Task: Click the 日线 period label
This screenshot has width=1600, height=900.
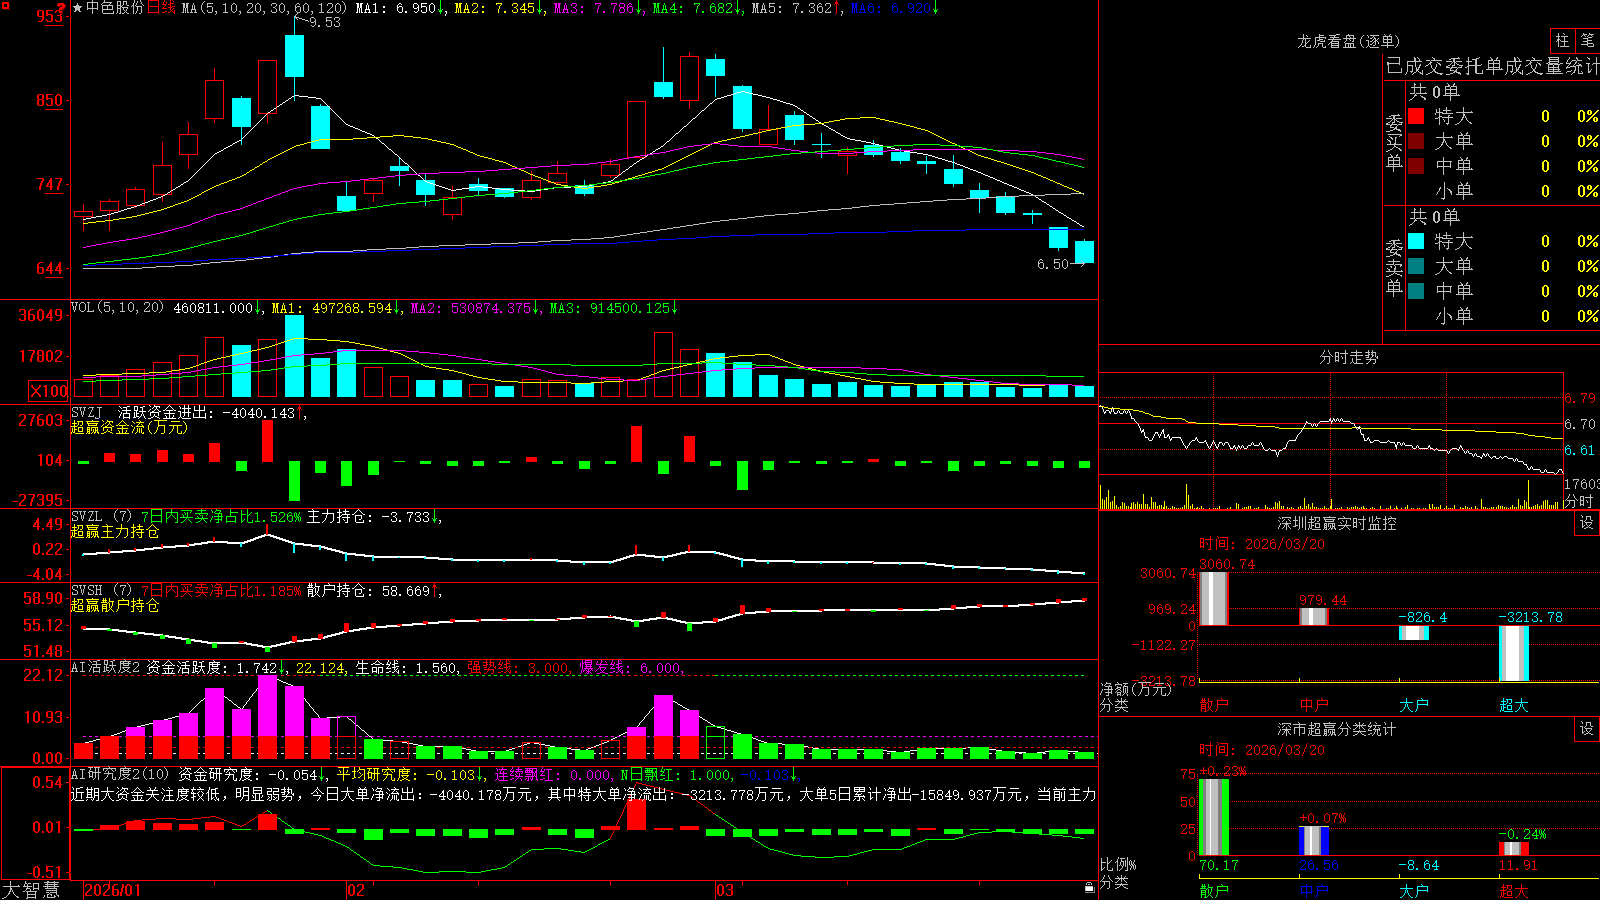Action: coord(161,8)
